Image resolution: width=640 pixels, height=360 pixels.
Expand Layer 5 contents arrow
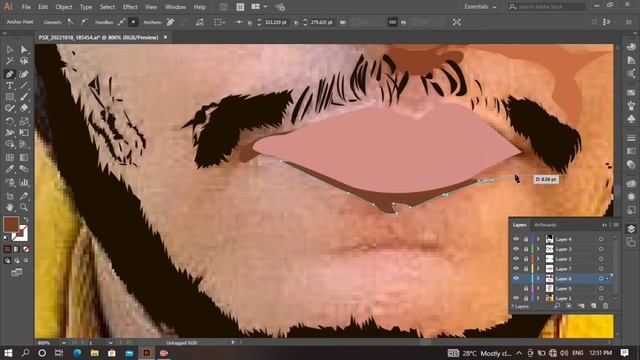point(538,289)
